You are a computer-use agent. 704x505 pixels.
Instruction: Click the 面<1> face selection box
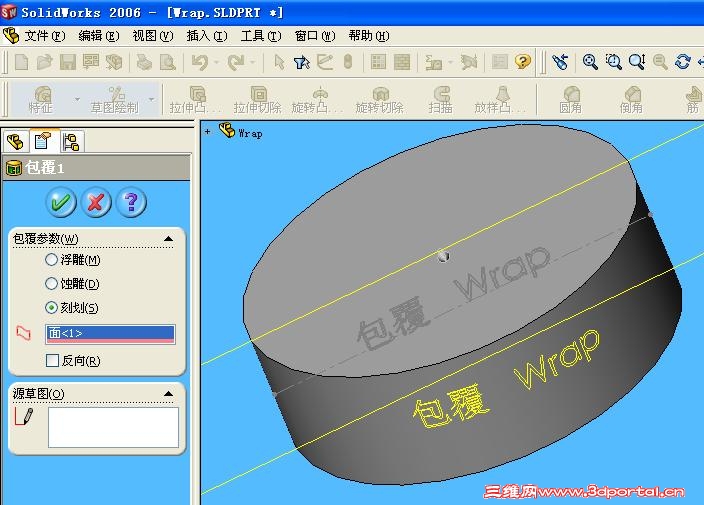pyautogui.click(x=110, y=334)
